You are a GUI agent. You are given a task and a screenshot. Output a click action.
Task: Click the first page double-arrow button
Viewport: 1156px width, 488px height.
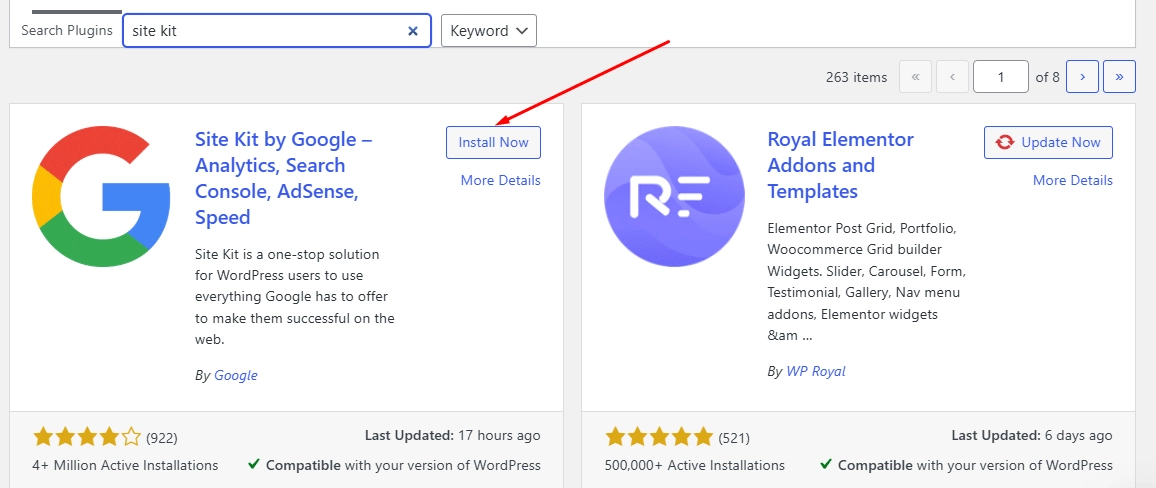coord(916,77)
